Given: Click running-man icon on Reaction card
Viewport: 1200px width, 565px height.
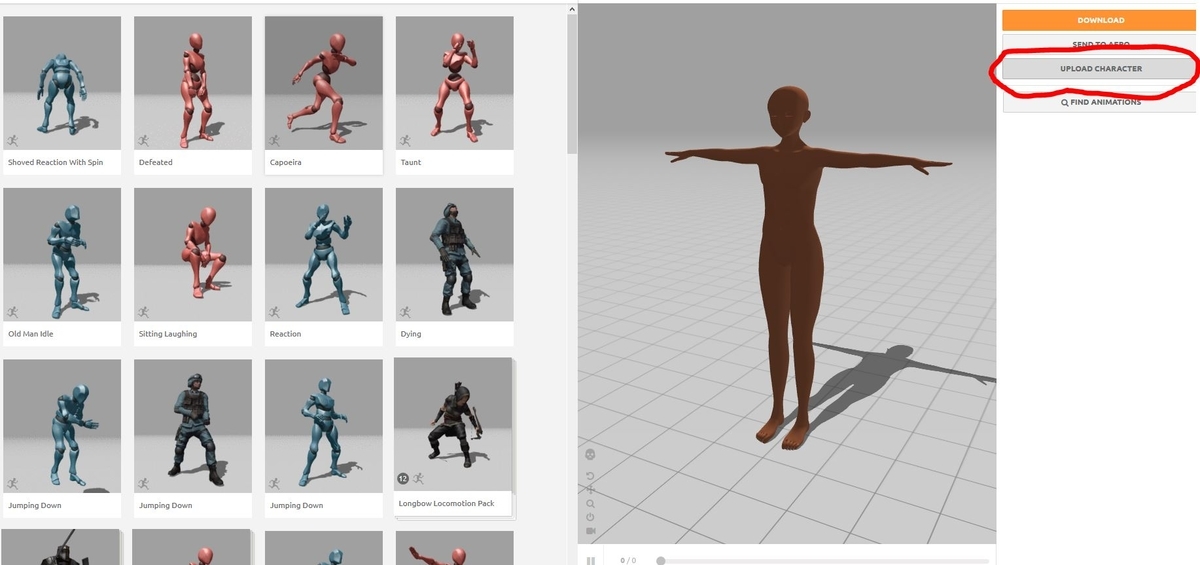Looking at the screenshot, I should click(274, 312).
